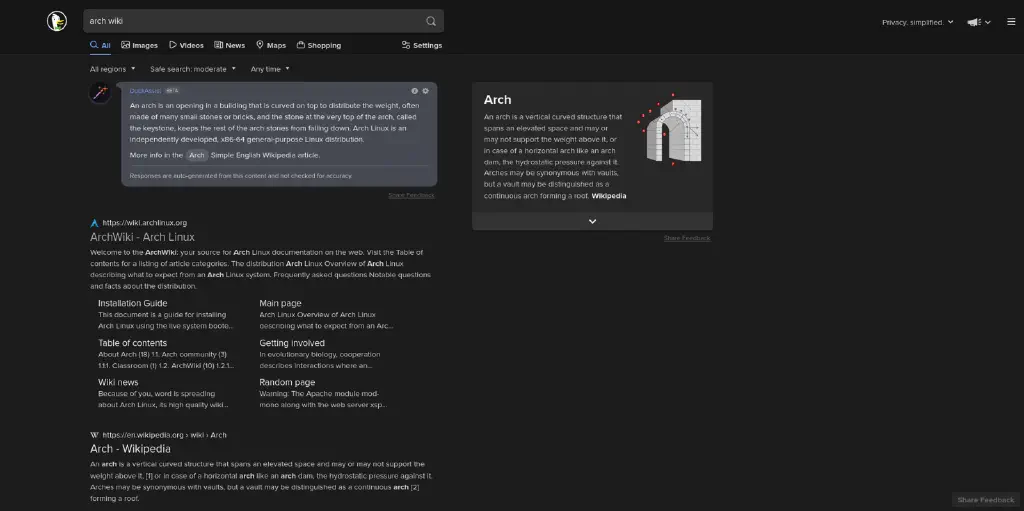1024x511 pixels.
Task: Open the ArchWiki - Arch Linux result
Action: [x=142, y=237]
